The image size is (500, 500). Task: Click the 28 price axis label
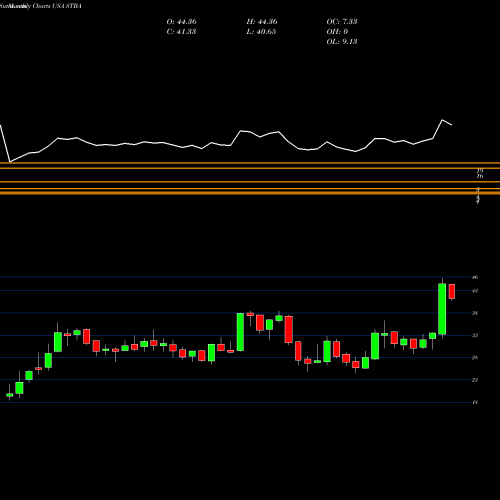[x=475, y=358]
